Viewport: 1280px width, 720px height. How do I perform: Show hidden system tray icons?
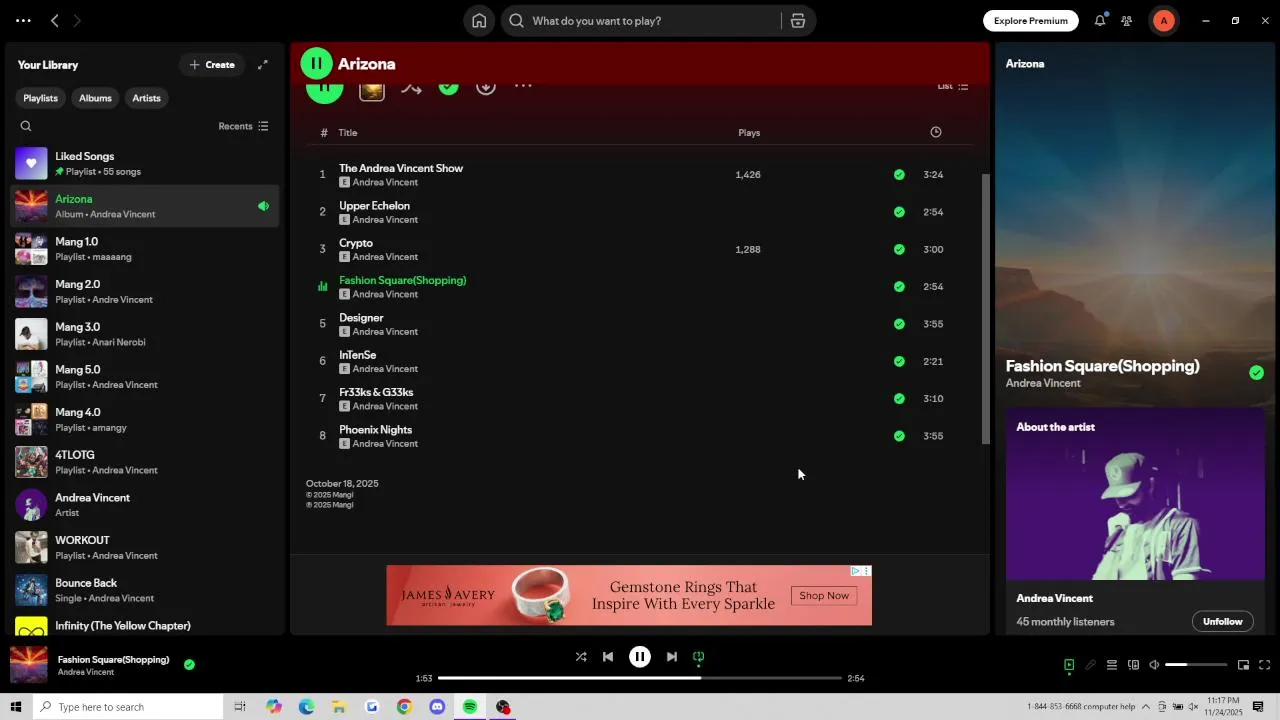click(x=1146, y=707)
